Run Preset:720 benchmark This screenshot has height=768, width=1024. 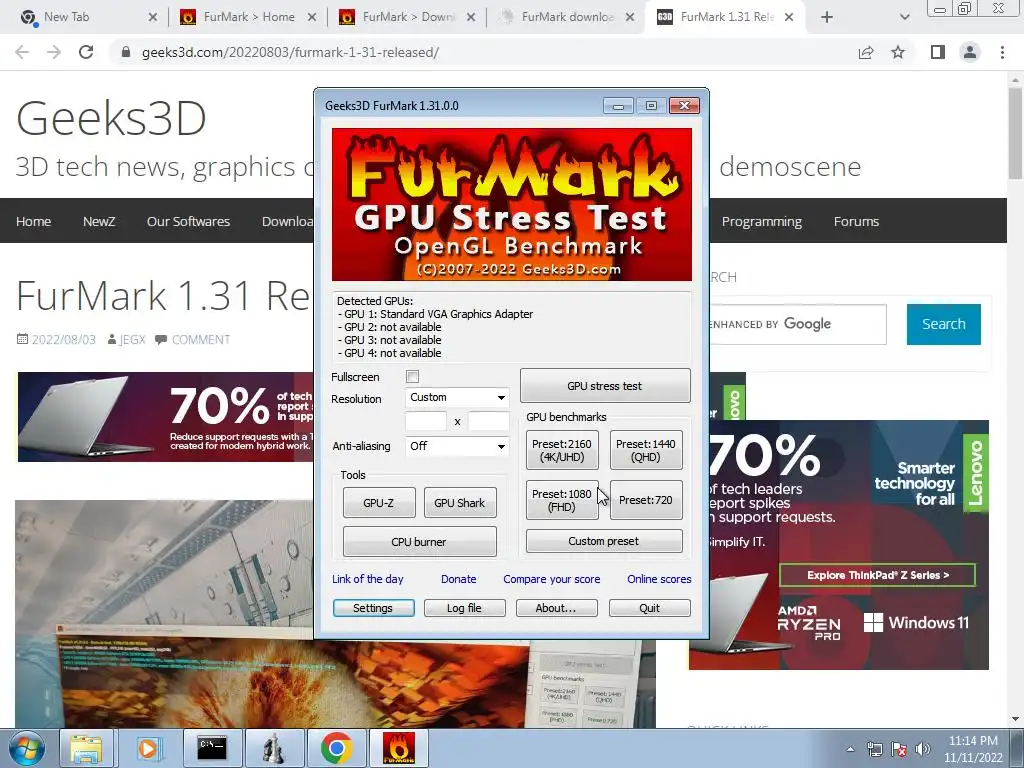coord(646,500)
